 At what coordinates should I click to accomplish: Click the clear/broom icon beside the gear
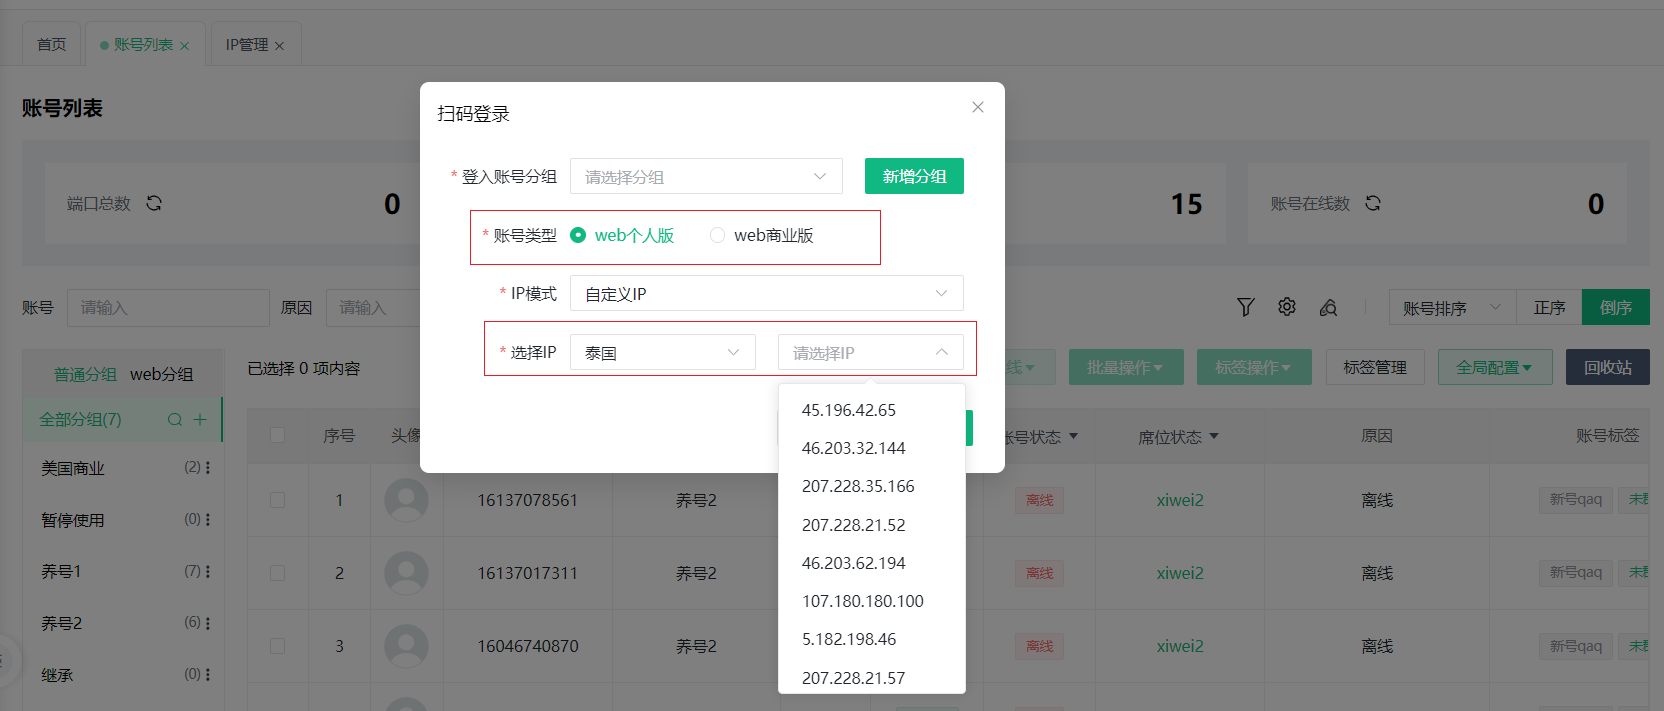(1328, 307)
